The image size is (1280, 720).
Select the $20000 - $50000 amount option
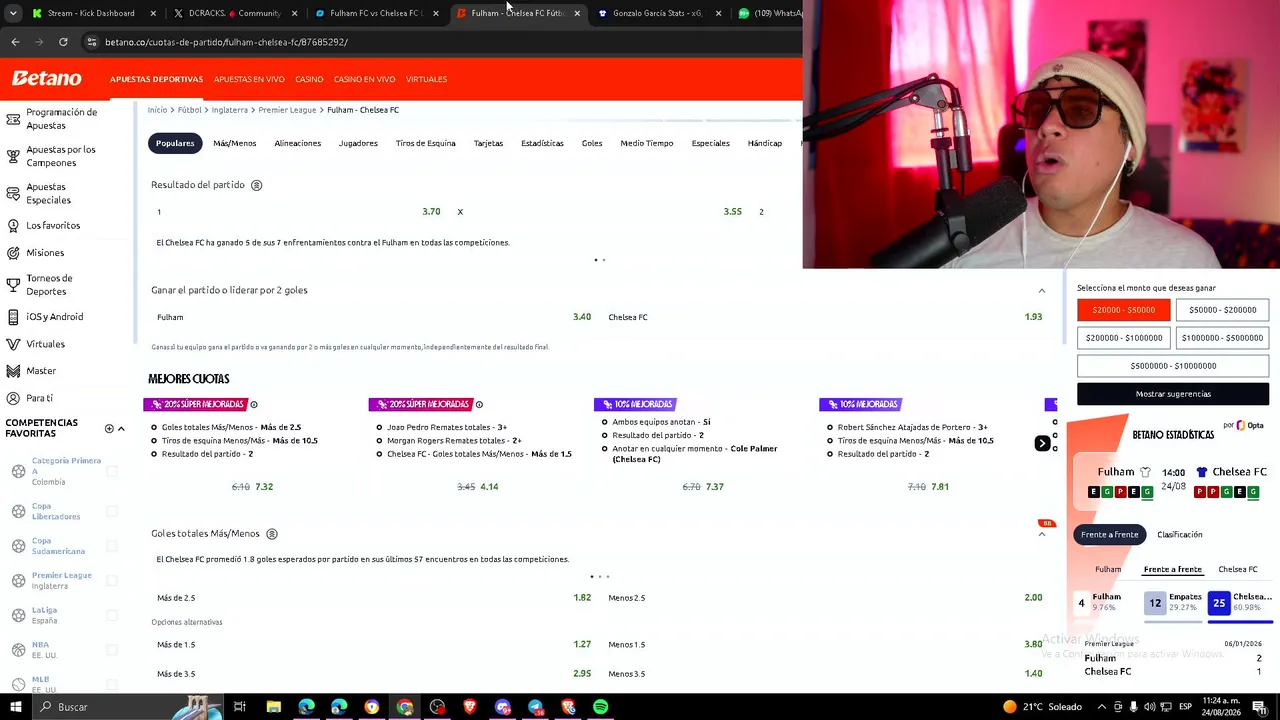pyautogui.click(x=1123, y=310)
